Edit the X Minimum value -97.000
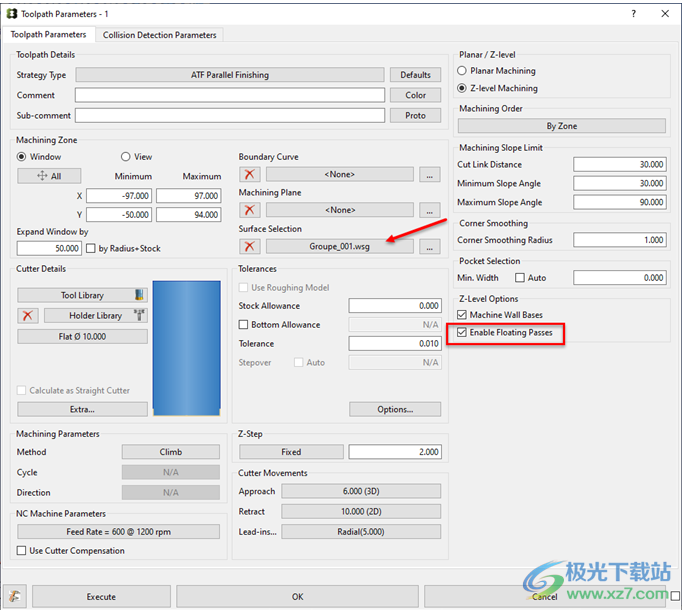The width and height of the screenshot is (682, 610). click(x=119, y=196)
